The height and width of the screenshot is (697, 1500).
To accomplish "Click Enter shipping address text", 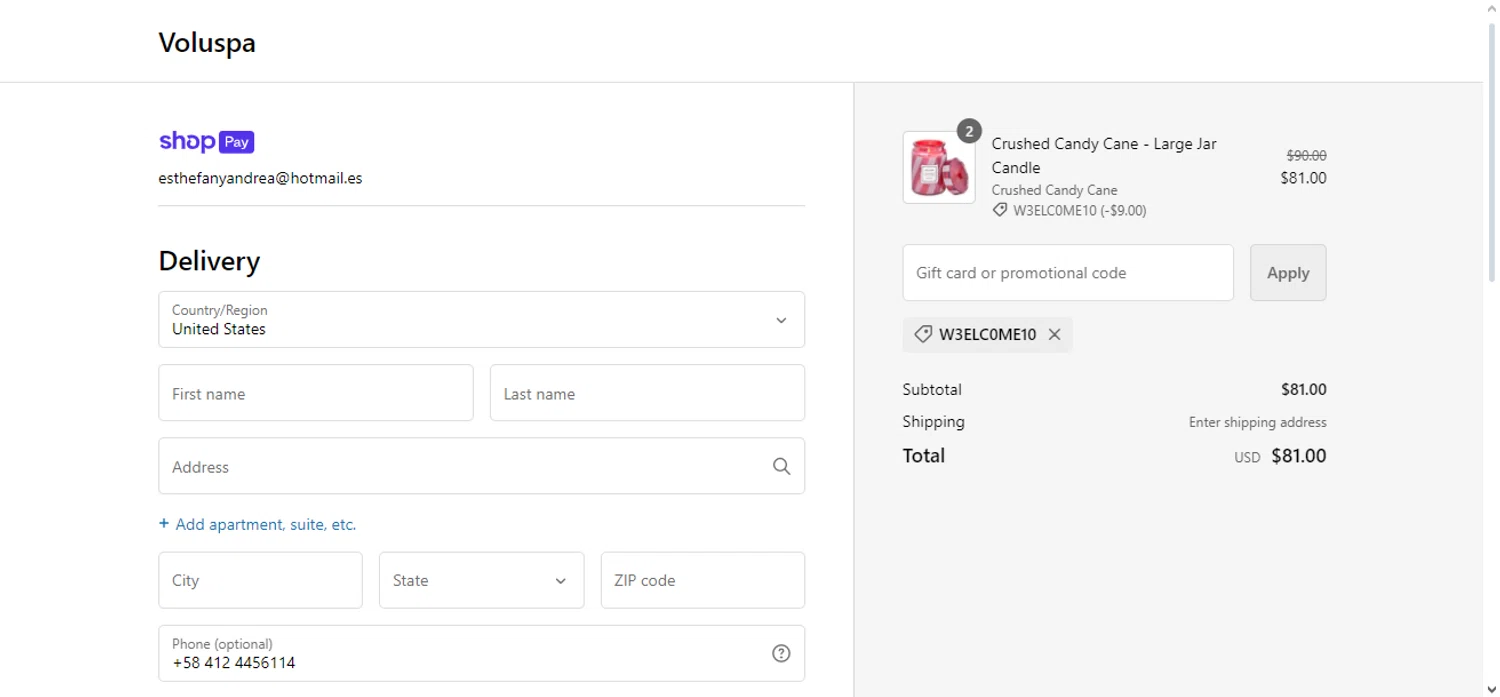I will (1257, 422).
